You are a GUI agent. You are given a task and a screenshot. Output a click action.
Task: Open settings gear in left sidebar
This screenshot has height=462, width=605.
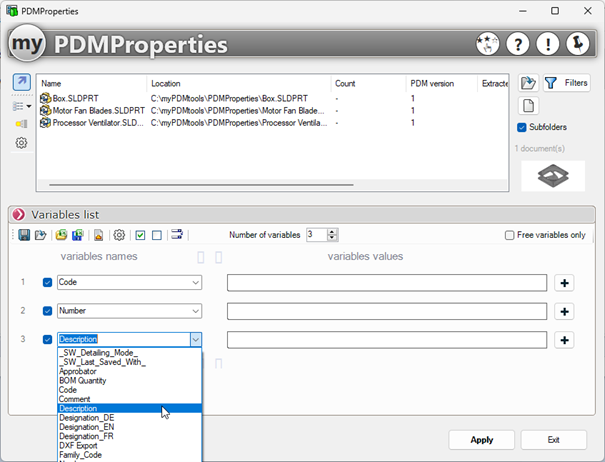21,143
